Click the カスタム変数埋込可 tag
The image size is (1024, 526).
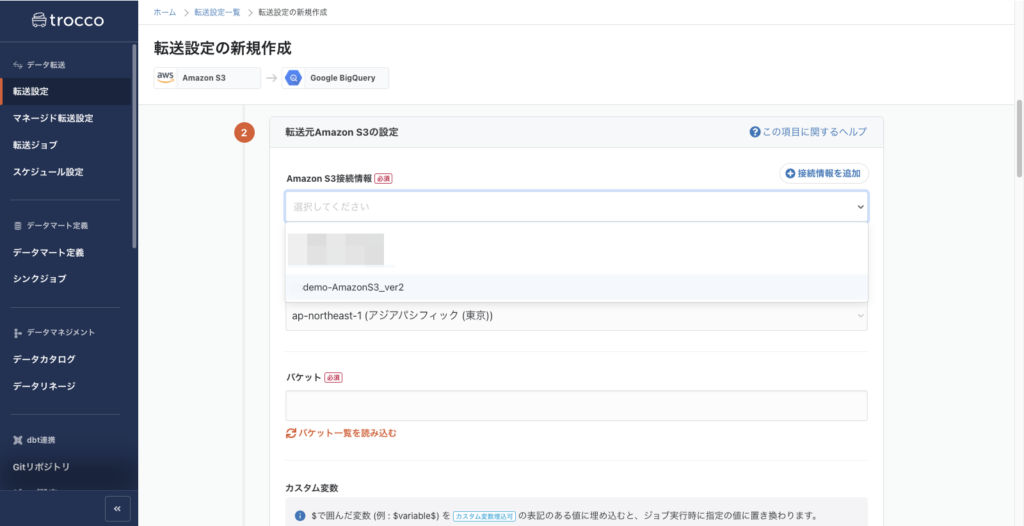click(x=484, y=516)
